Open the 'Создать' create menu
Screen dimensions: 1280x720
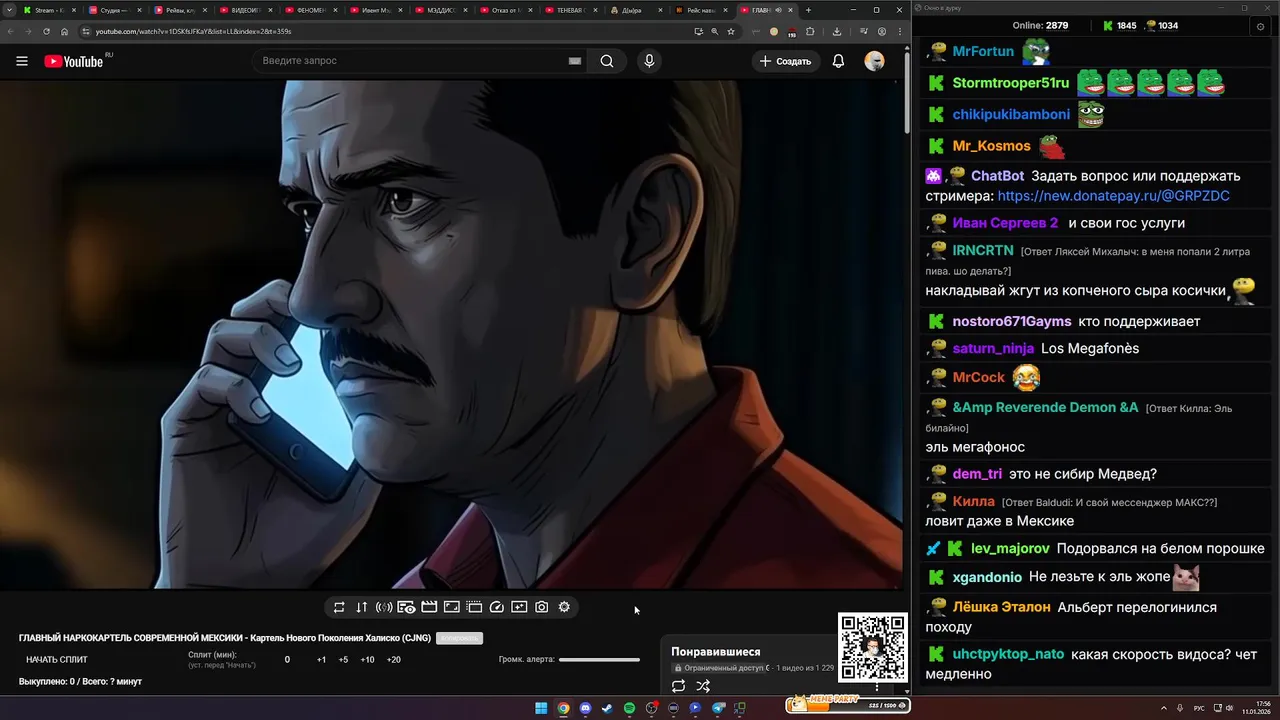[786, 61]
